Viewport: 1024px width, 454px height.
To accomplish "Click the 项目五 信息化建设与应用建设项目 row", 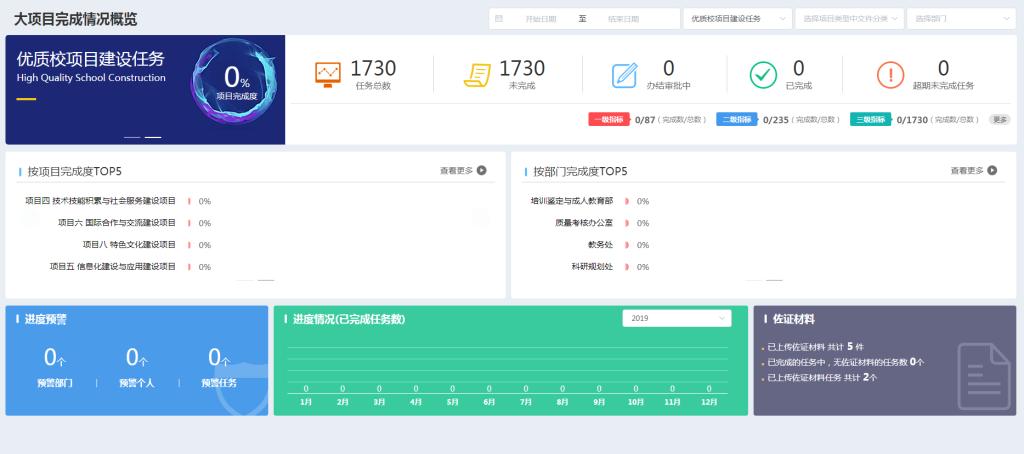I will click(x=130, y=267).
